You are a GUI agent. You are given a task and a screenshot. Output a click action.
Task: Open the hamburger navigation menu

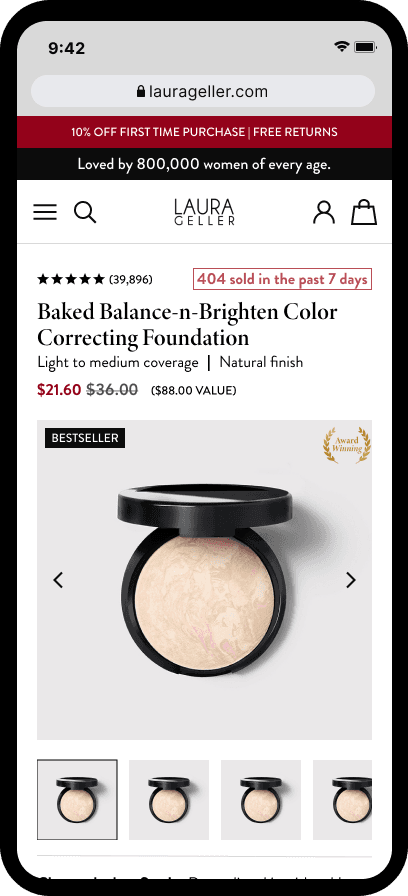pos(45,212)
